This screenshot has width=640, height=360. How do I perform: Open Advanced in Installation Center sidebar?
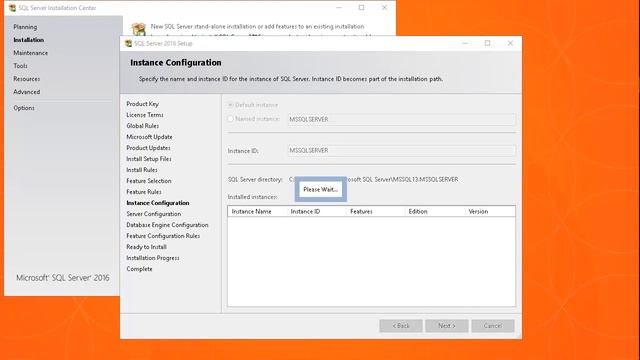coord(27,92)
